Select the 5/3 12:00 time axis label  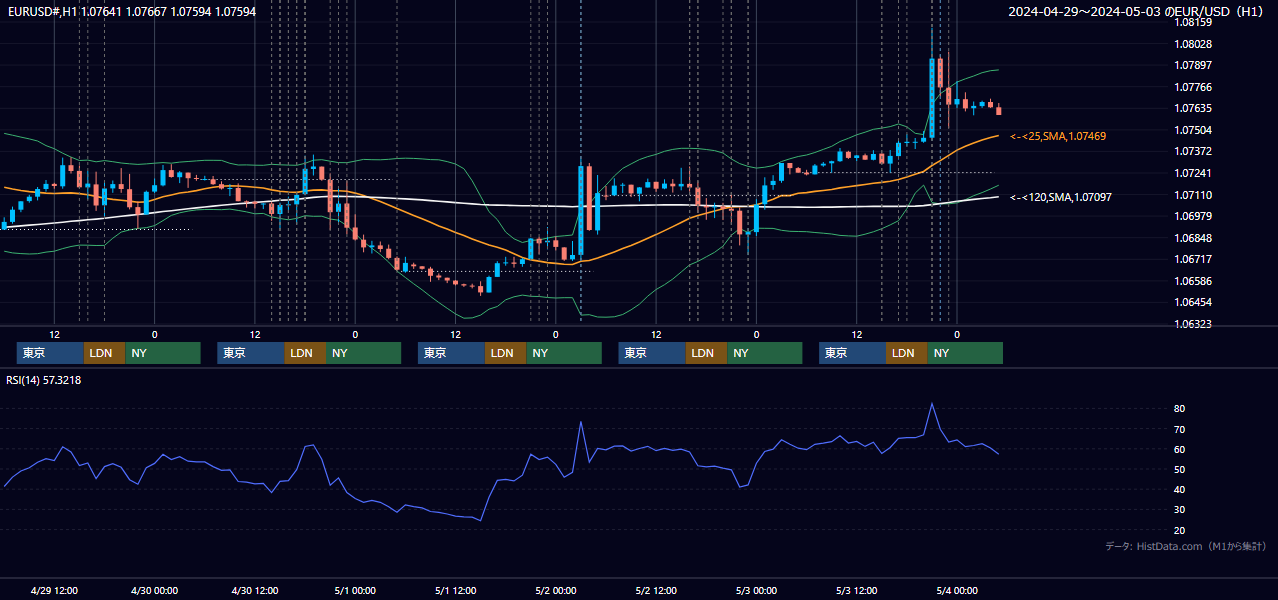pos(856,590)
